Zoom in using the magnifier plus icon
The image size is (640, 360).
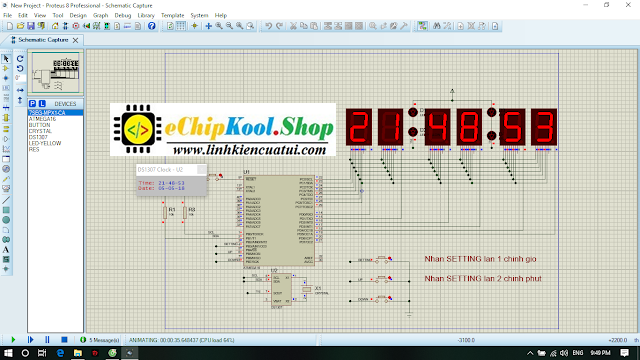point(219,26)
